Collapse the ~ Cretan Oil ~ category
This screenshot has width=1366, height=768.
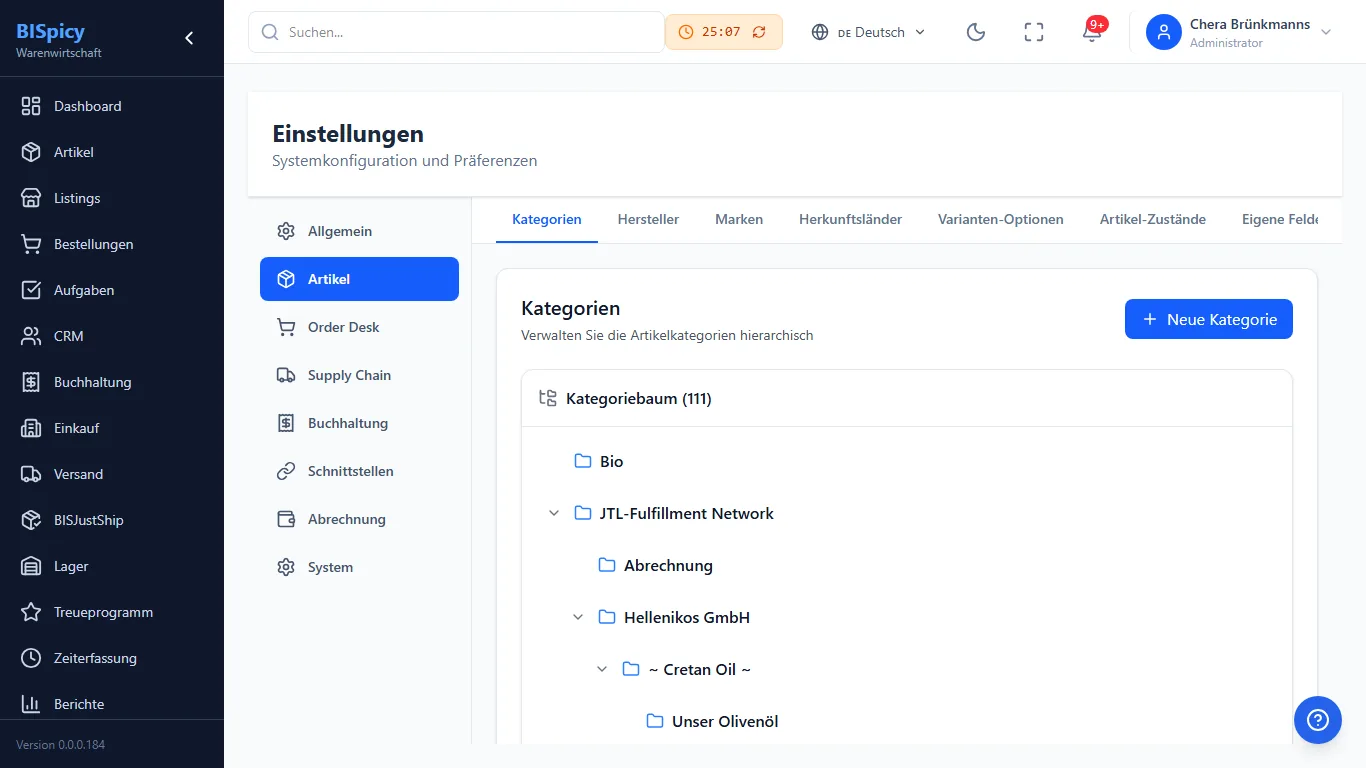[602, 669]
